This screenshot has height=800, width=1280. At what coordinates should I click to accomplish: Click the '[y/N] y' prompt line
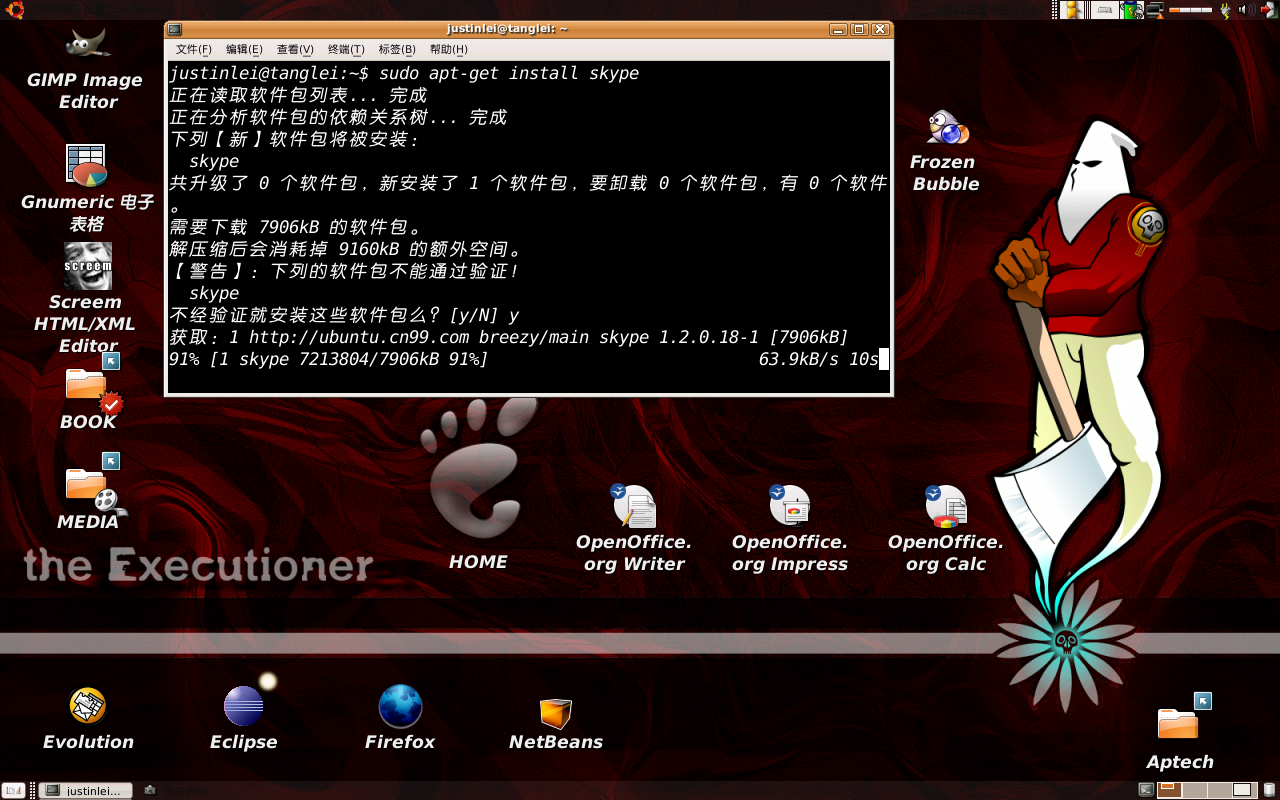[344, 315]
